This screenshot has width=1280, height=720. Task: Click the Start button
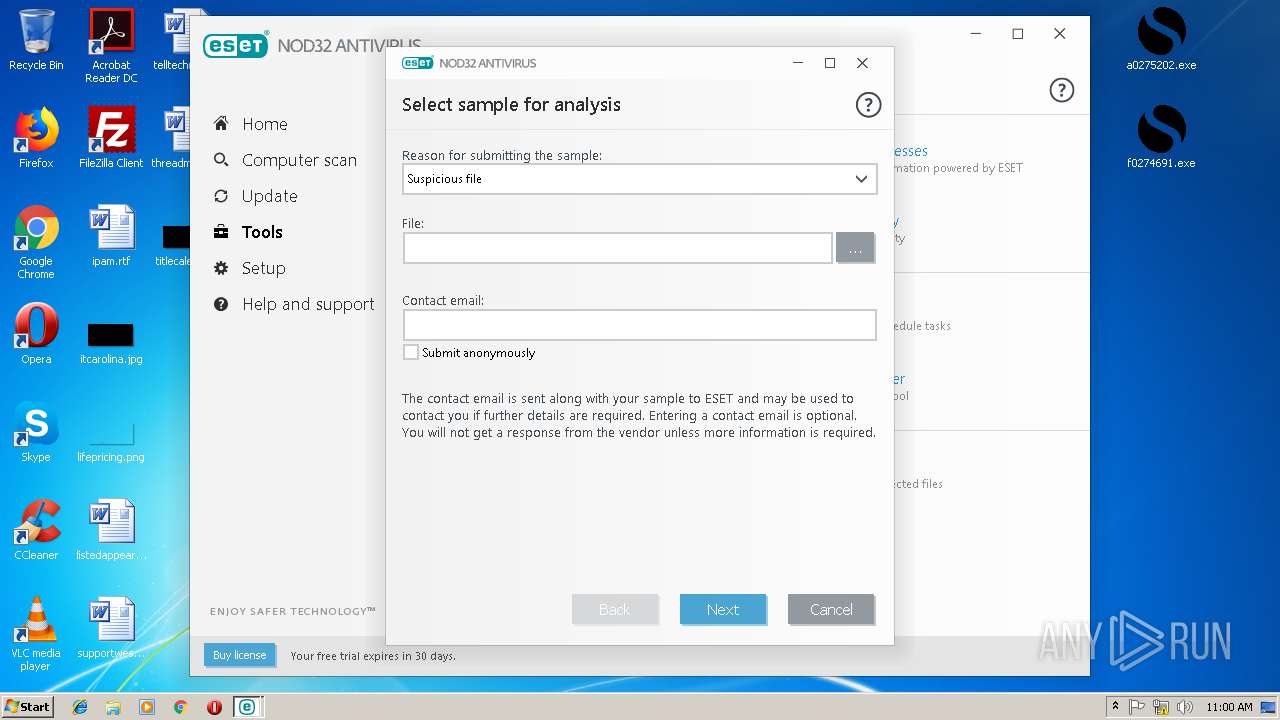coord(28,707)
